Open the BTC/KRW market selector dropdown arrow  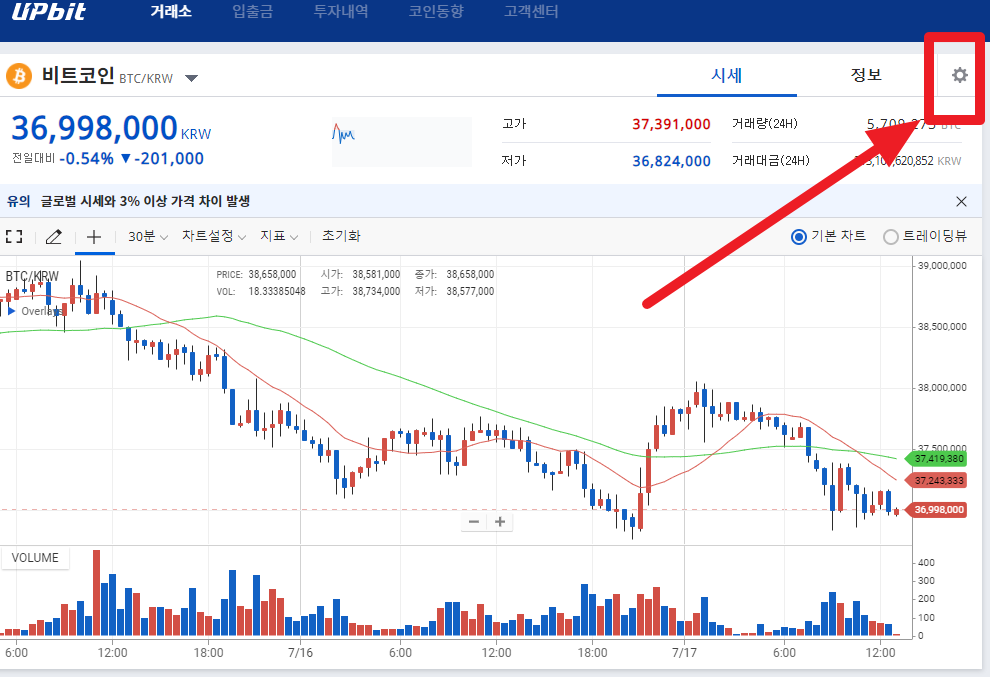tap(191, 78)
